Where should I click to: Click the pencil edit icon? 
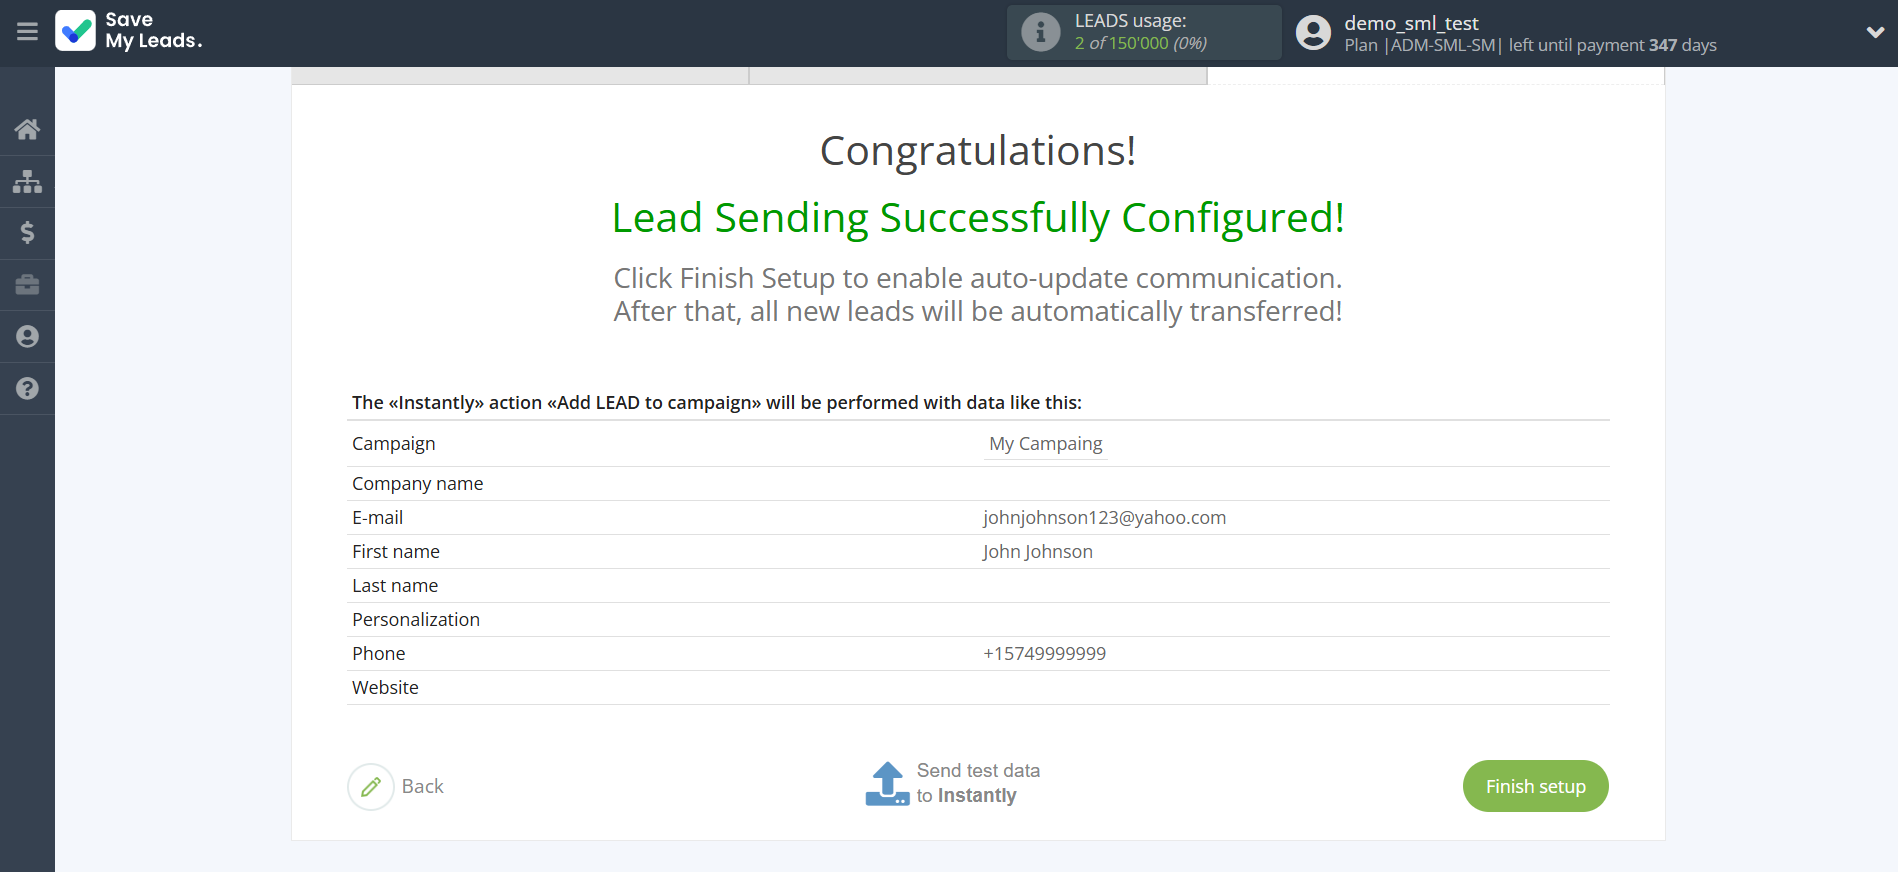[371, 787]
